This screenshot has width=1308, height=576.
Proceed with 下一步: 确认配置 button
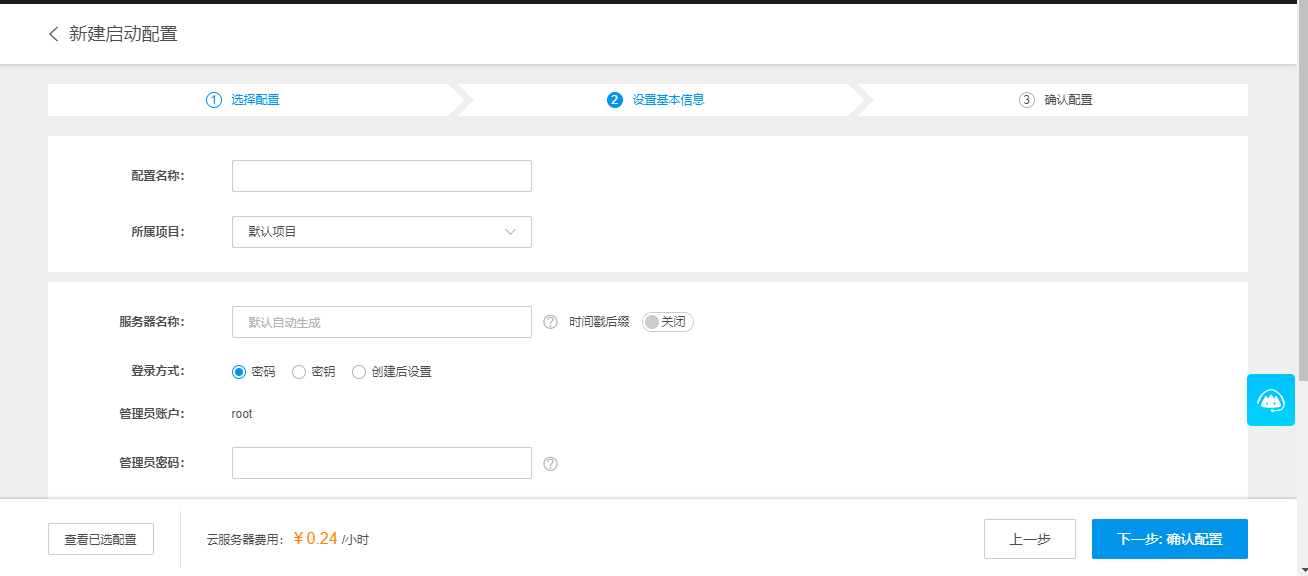coord(1170,539)
